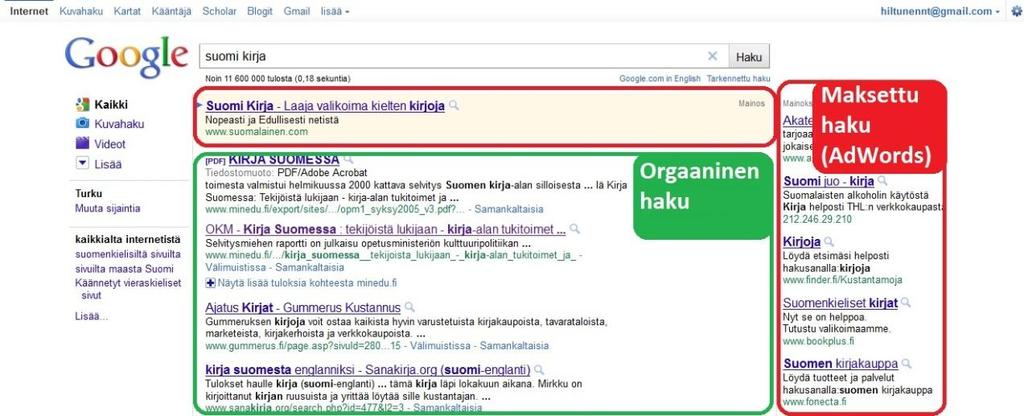The image size is (1024, 416).
Task: Open the Internet tab in top bar
Action: point(29,11)
